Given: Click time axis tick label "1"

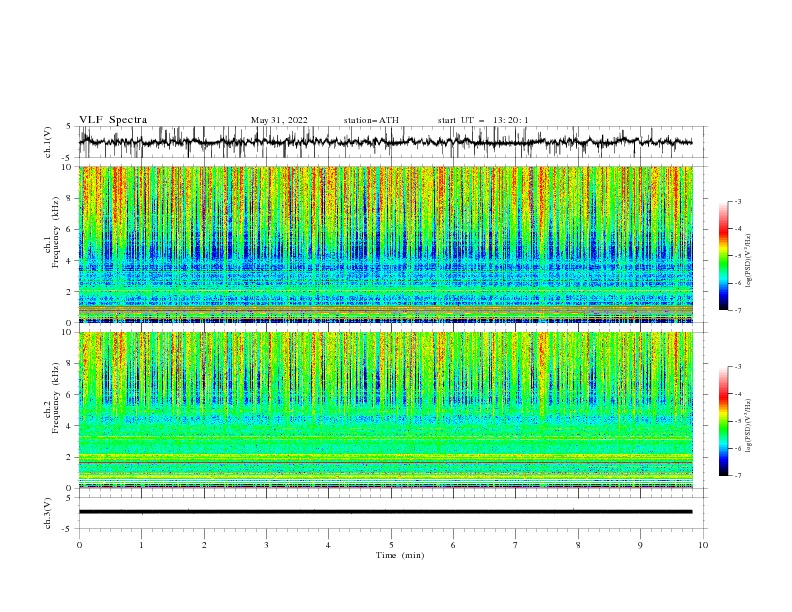Looking at the screenshot, I should pos(141,545).
